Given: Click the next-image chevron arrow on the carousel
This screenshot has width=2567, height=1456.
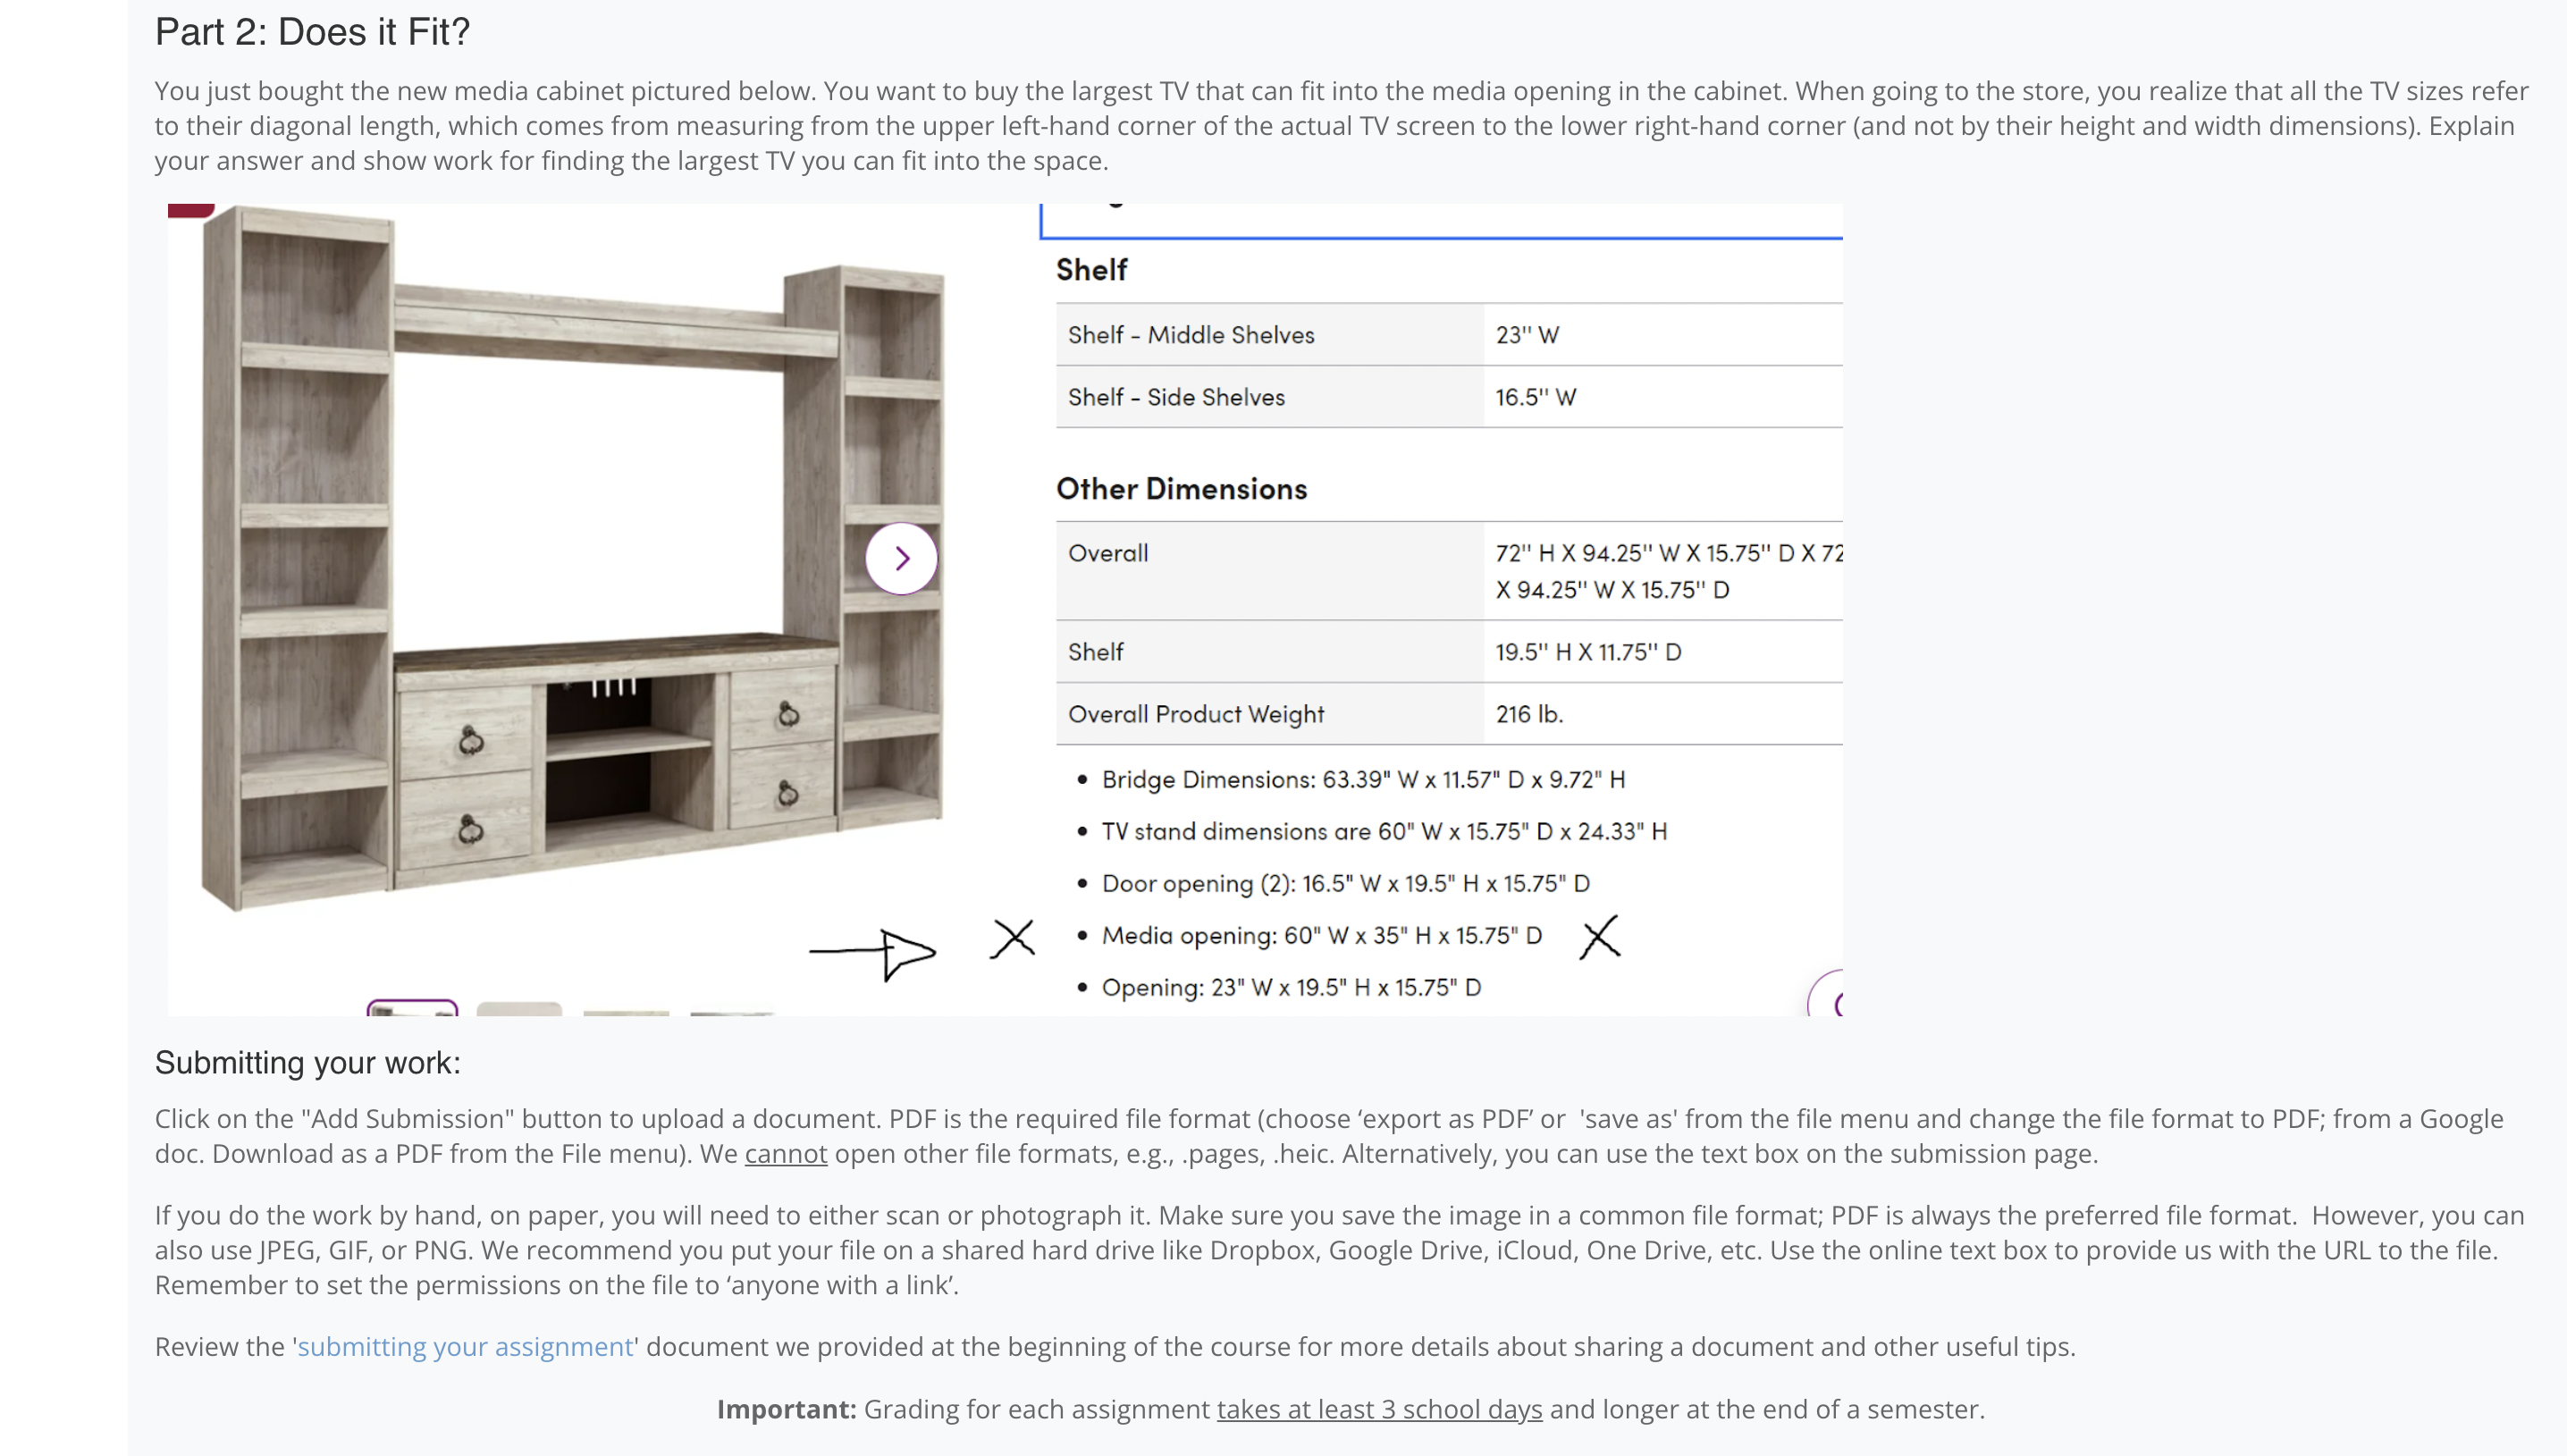Looking at the screenshot, I should point(901,558).
